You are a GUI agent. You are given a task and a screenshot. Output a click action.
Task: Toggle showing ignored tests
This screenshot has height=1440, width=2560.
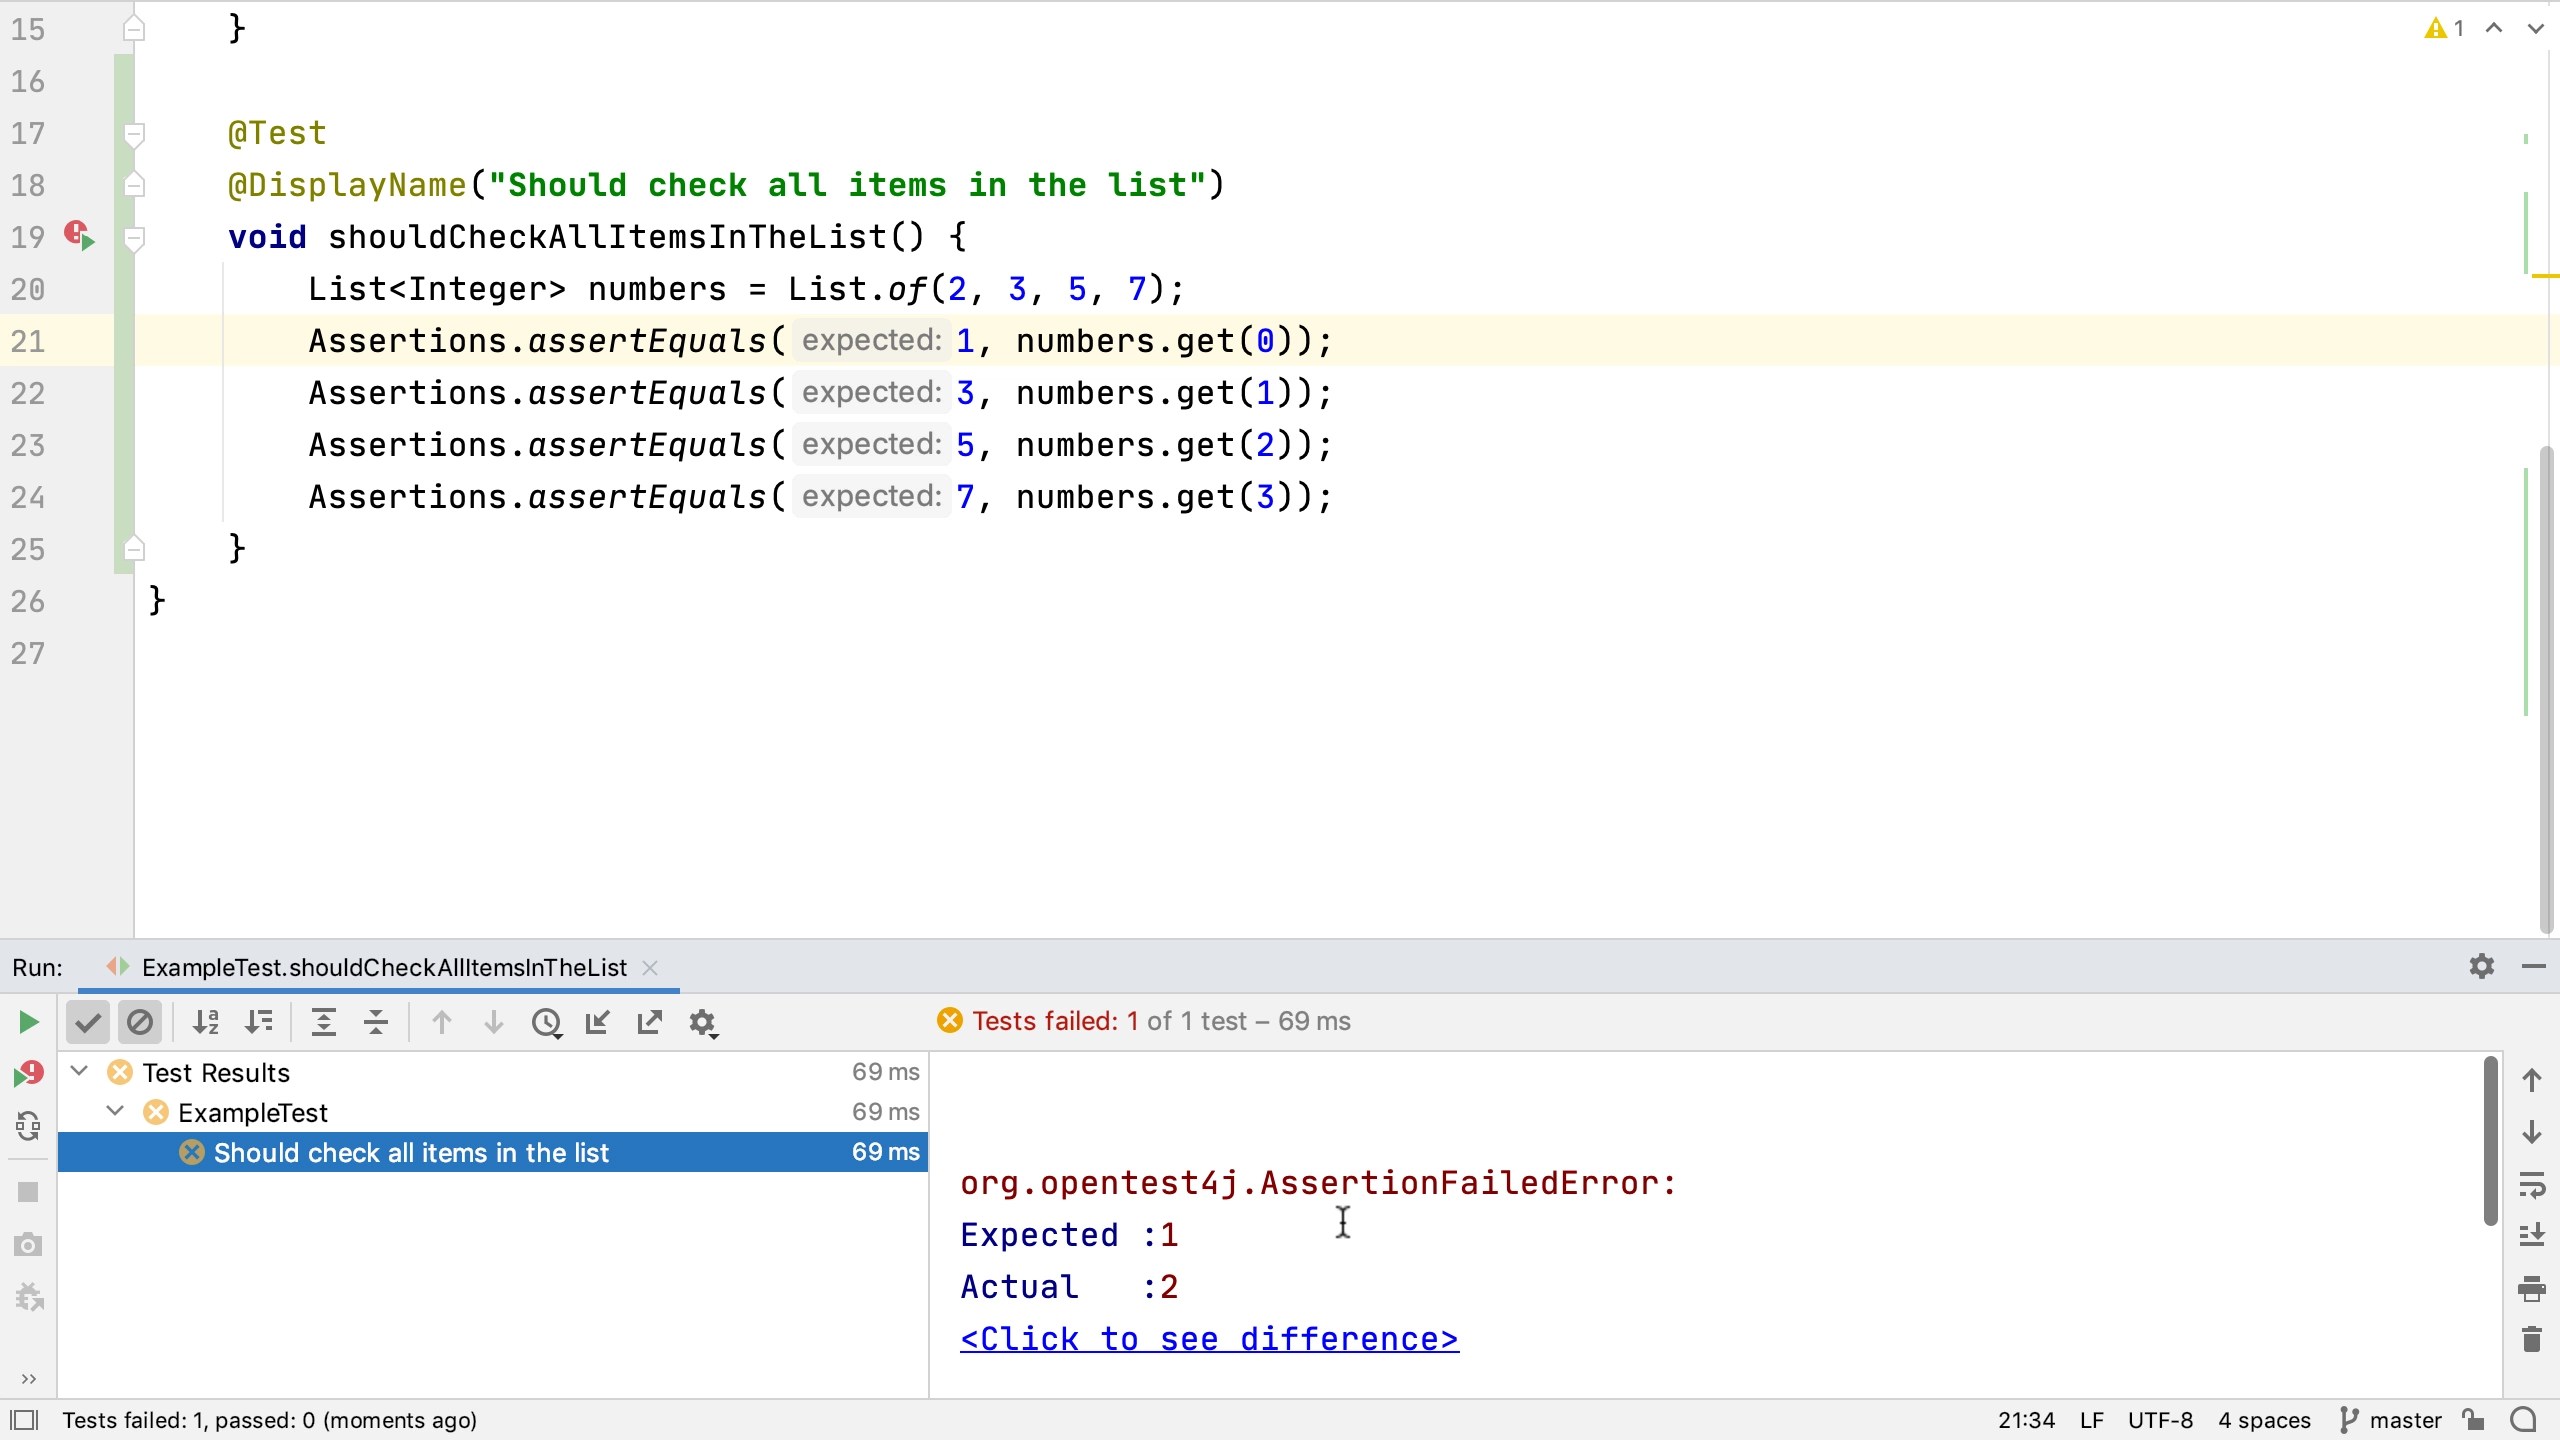(x=140, y=1022)
